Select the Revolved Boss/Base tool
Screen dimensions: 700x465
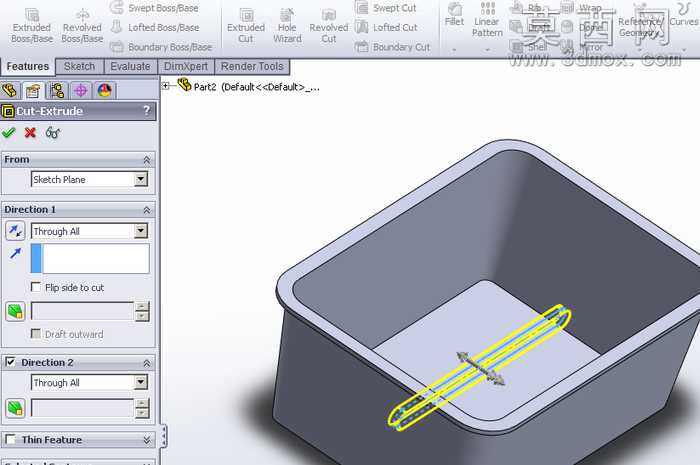82,26
